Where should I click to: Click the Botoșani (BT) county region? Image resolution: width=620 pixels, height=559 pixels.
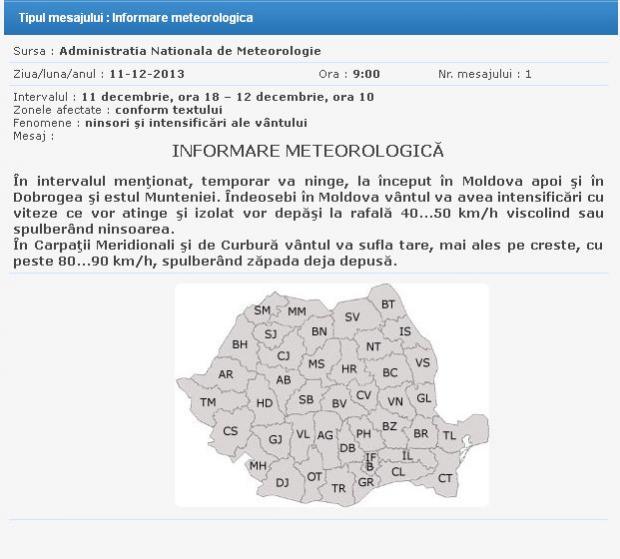coord(388,304)
